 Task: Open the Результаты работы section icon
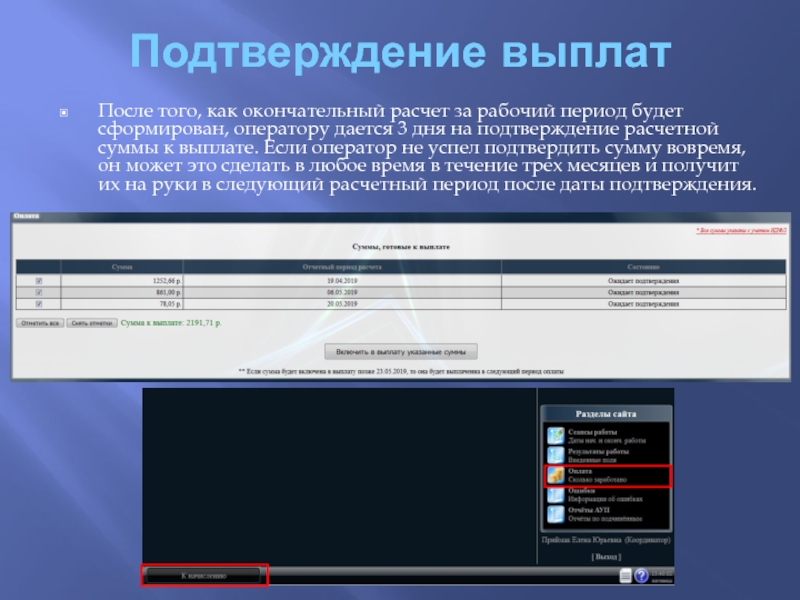coord(556,455)
